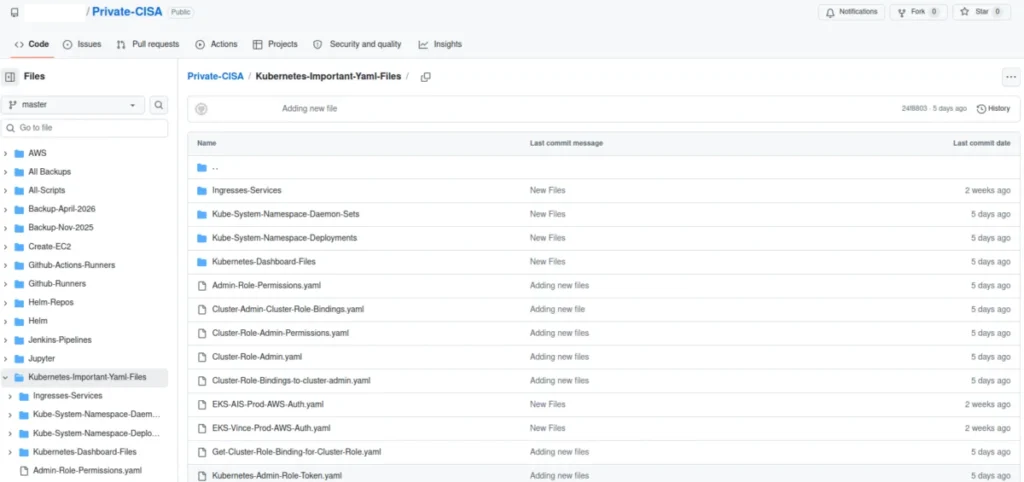The height and width of the screenshot is (482, 1024).
Task: Open Admin-Role-Permissions.yaml in file list
Action: click(x=266, y=285)
